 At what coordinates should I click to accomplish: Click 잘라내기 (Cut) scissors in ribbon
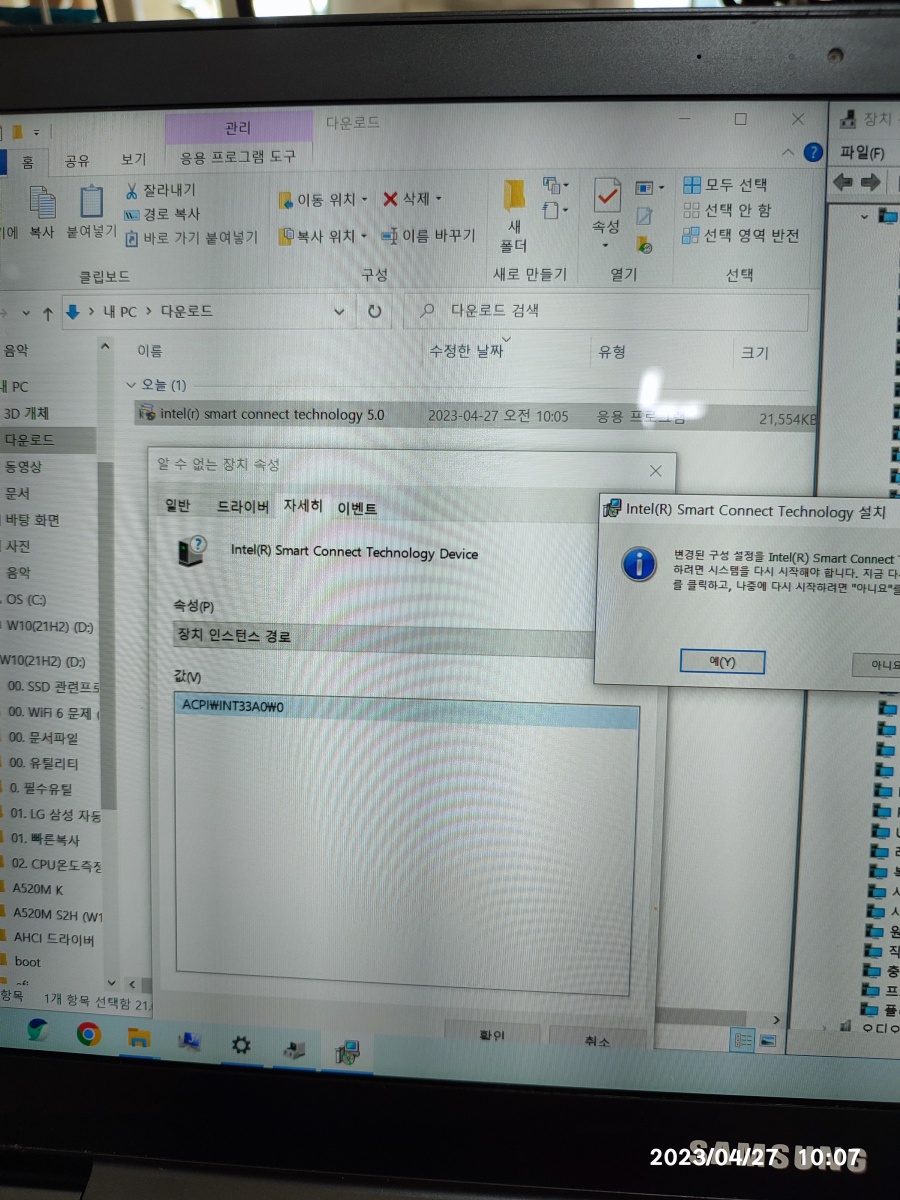coord(160,190)
